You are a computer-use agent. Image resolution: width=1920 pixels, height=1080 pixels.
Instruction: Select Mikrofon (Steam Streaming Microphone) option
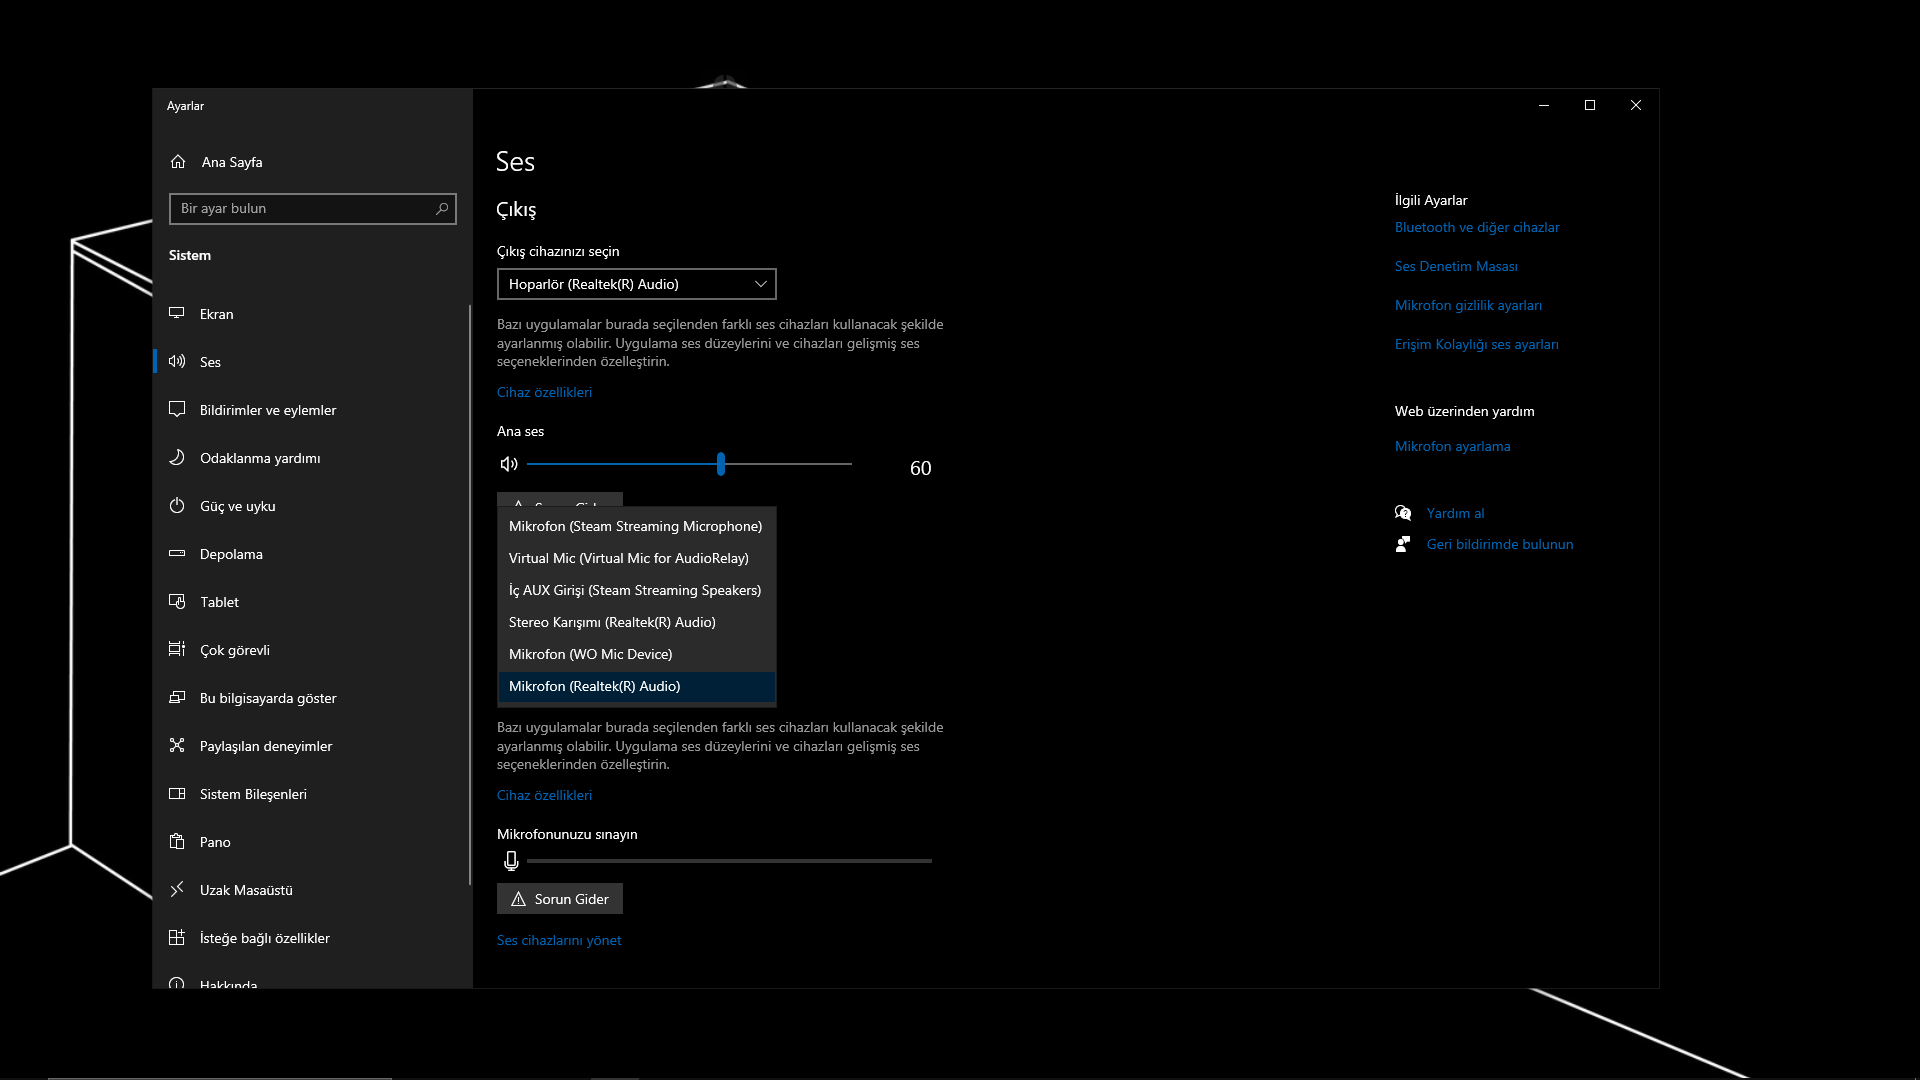pos(635,526)
